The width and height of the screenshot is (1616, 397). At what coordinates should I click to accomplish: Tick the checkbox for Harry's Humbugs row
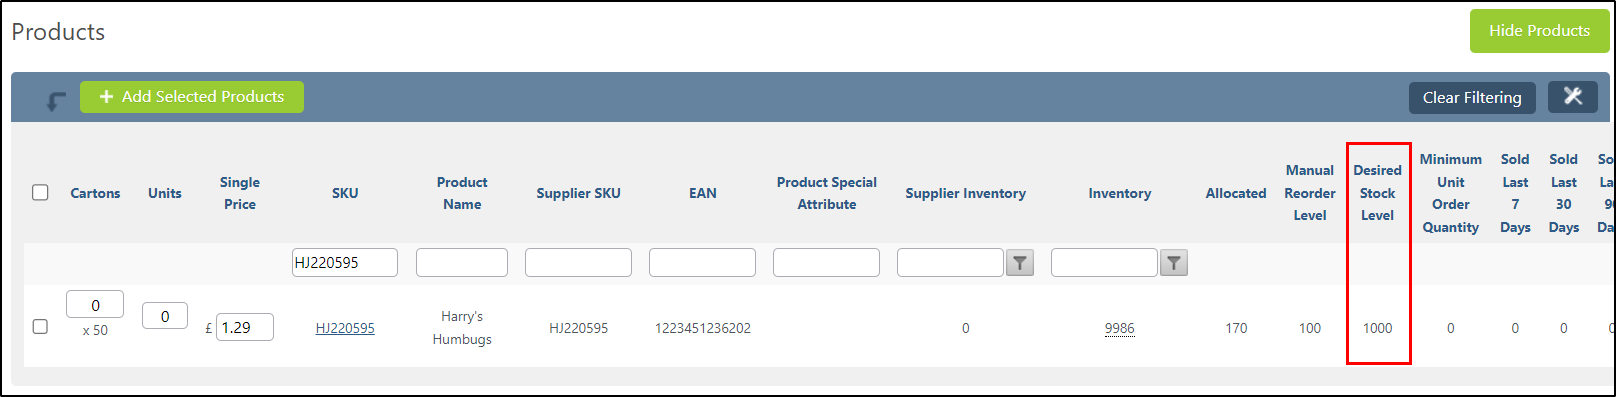[x=40, y=326]
